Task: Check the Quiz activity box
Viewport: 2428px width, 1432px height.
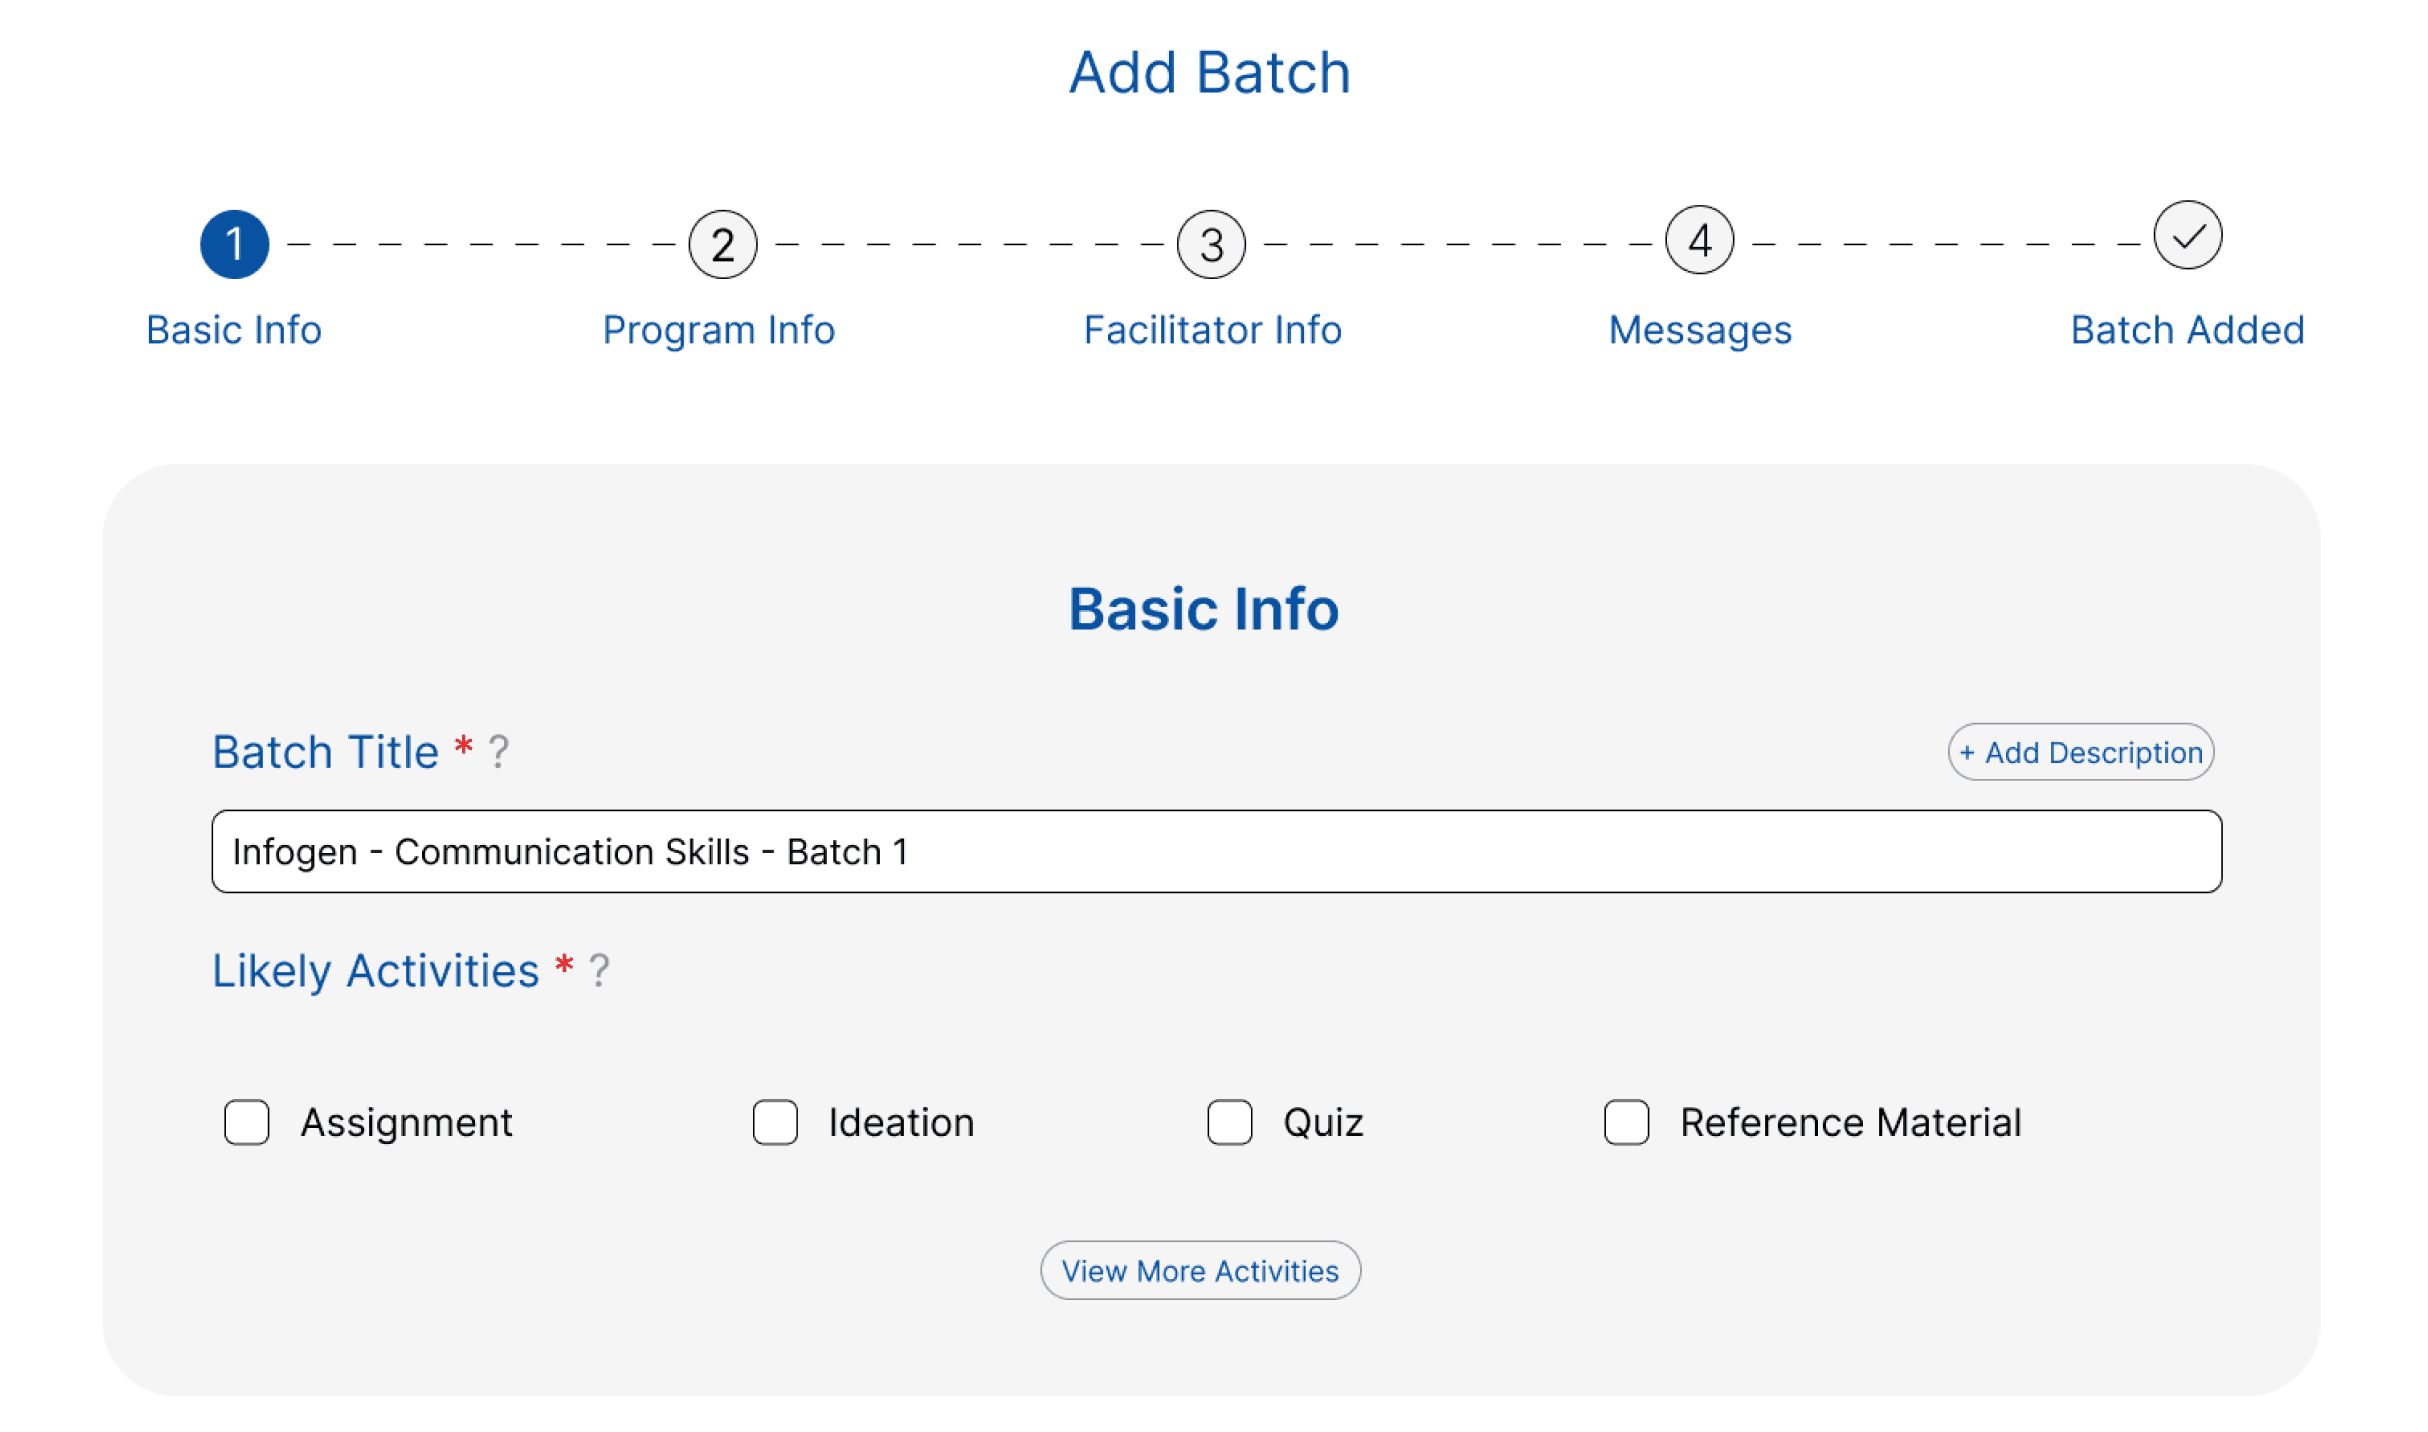Action: click(x=1229, y=1122)
